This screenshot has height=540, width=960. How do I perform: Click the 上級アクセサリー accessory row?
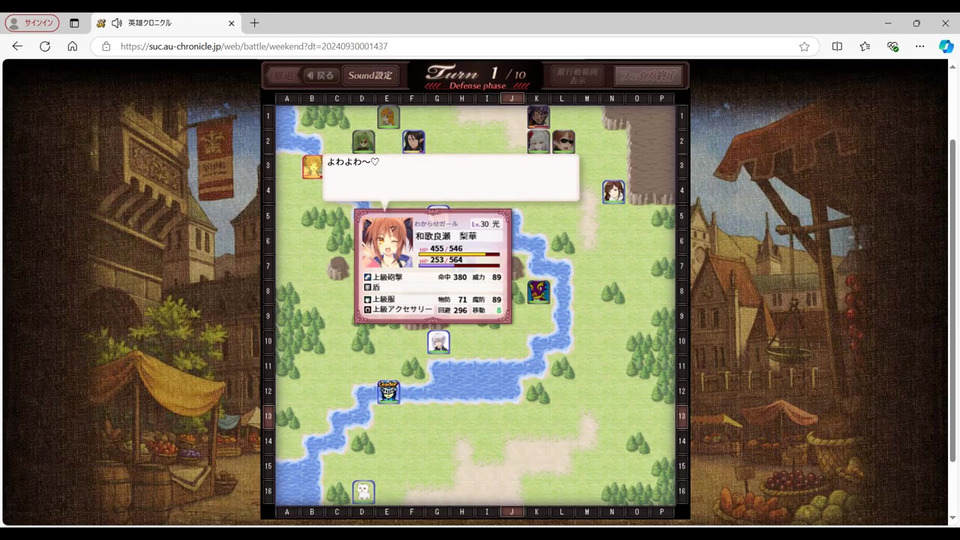tap(433, 310)
